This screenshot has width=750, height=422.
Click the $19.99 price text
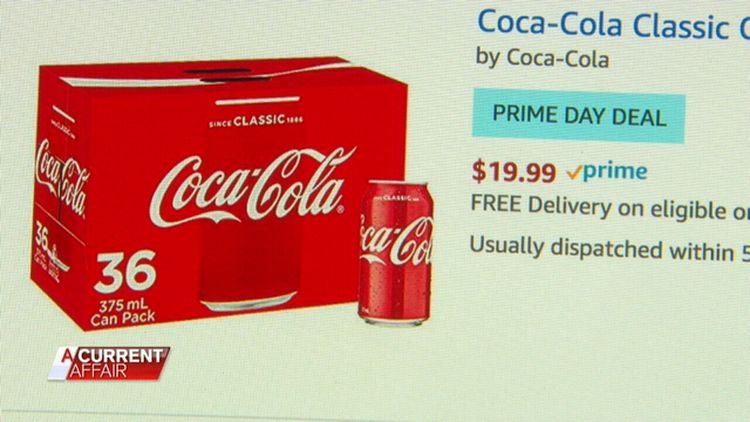[x=514, y=172]
